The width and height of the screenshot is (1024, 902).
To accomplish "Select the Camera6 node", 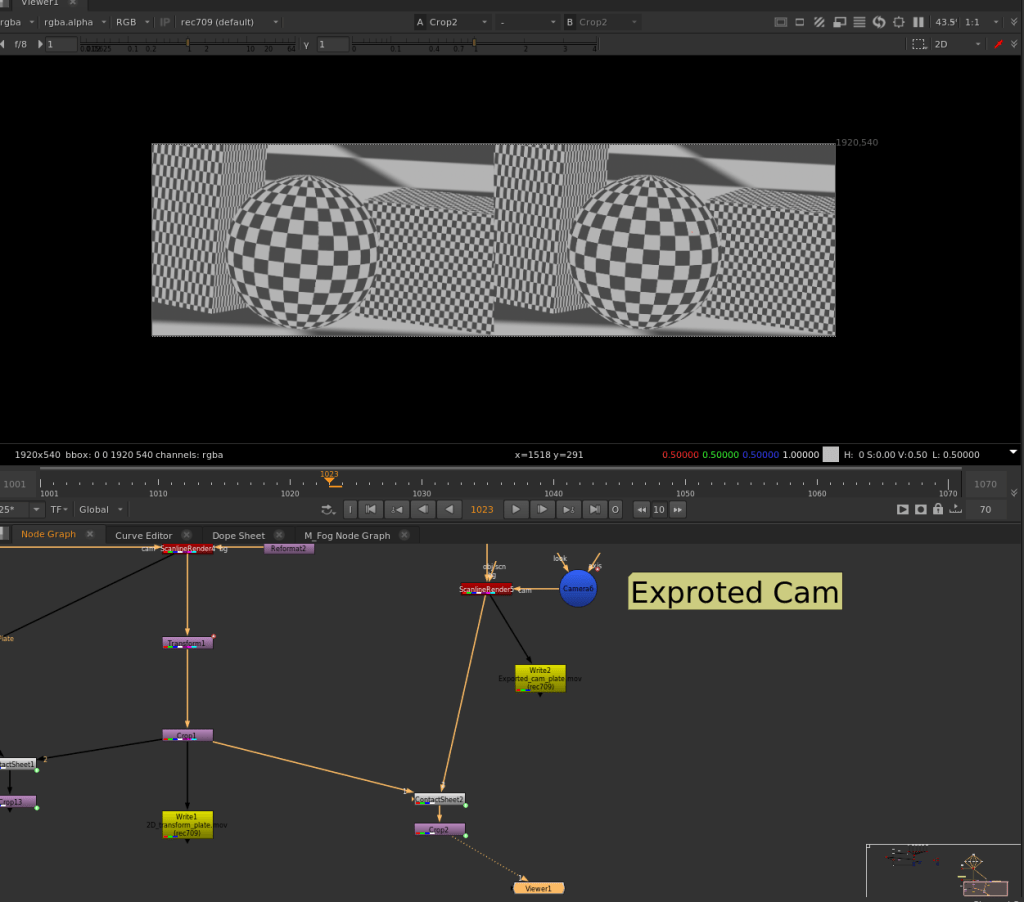I will [x=578, y=589].
